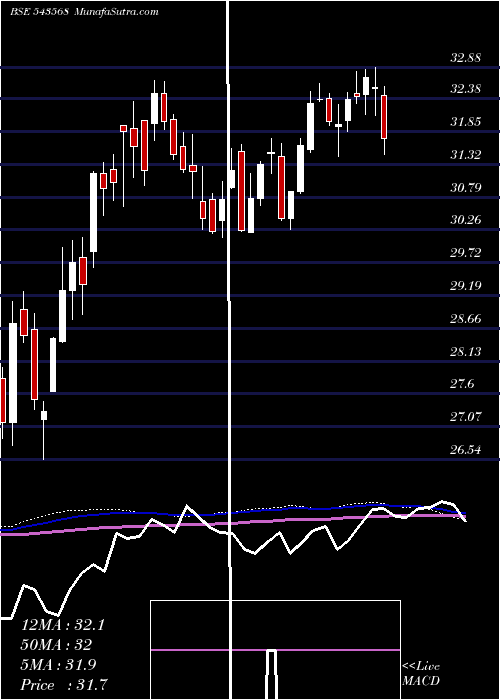Viewport: 500px width, 700px height.
Task: Select the 27.6 price axis label
Action: 462,384
